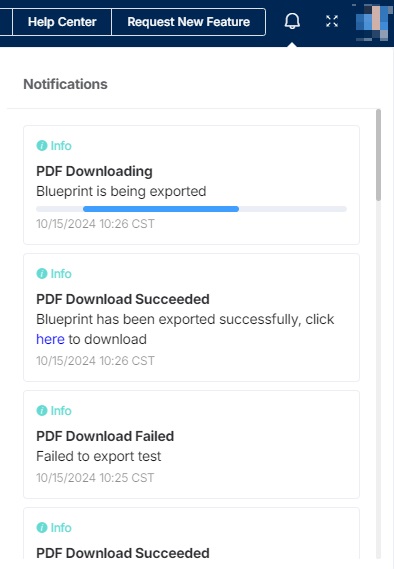The width and height of the screenshot is (394, 569).
Task: Click Request New Feature button
Action: [x=189, y=22]
